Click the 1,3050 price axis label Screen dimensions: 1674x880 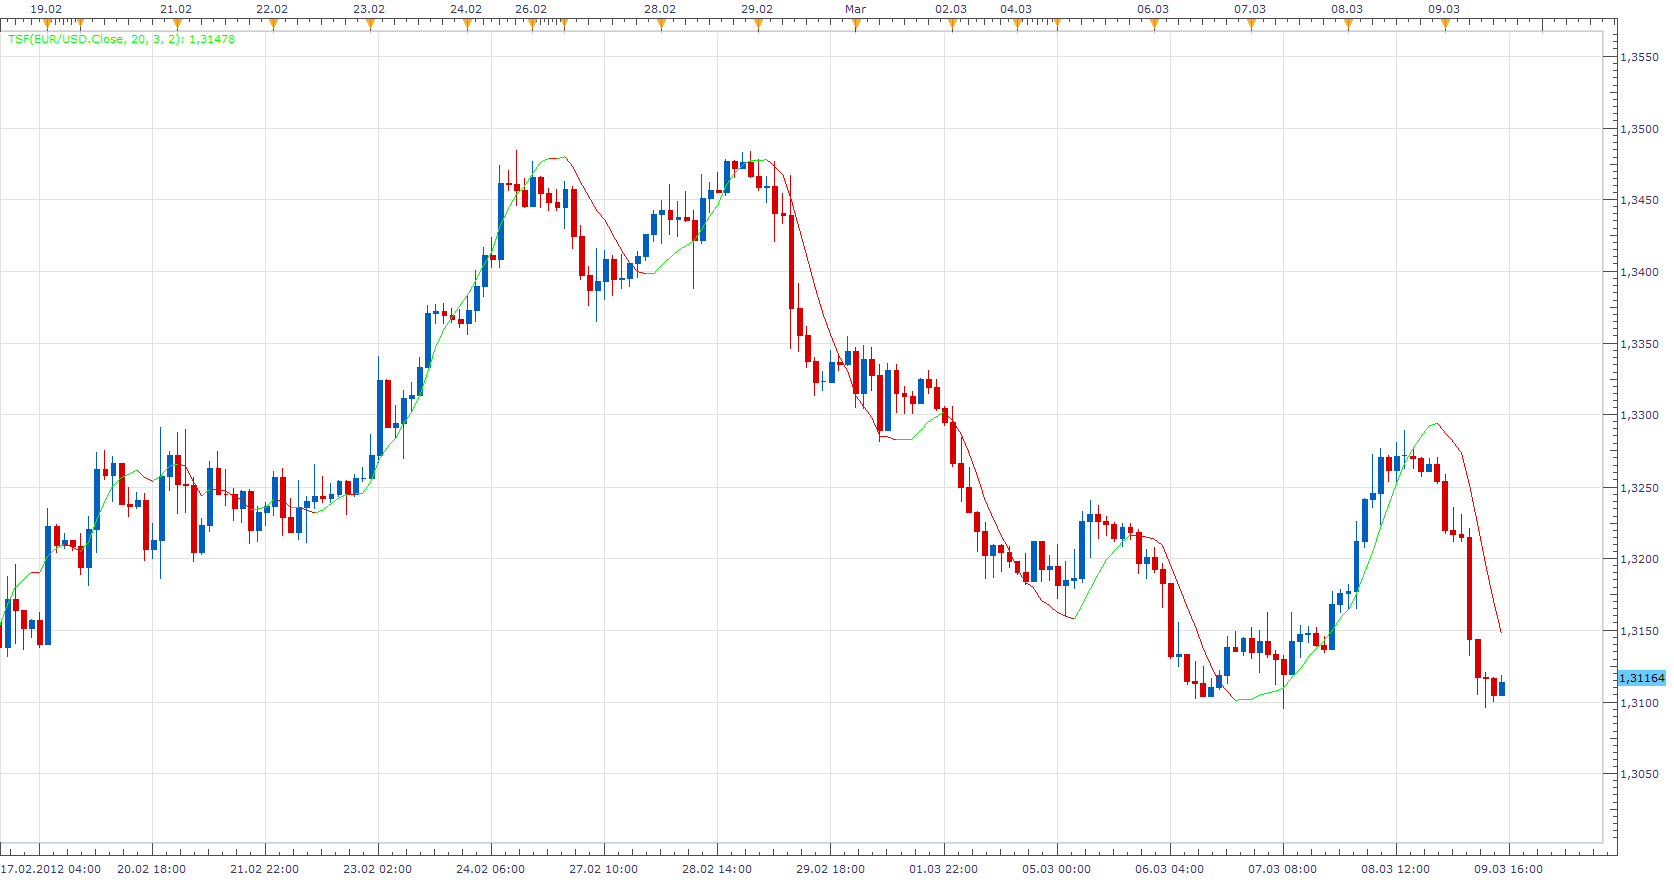tap(1639, 774)
